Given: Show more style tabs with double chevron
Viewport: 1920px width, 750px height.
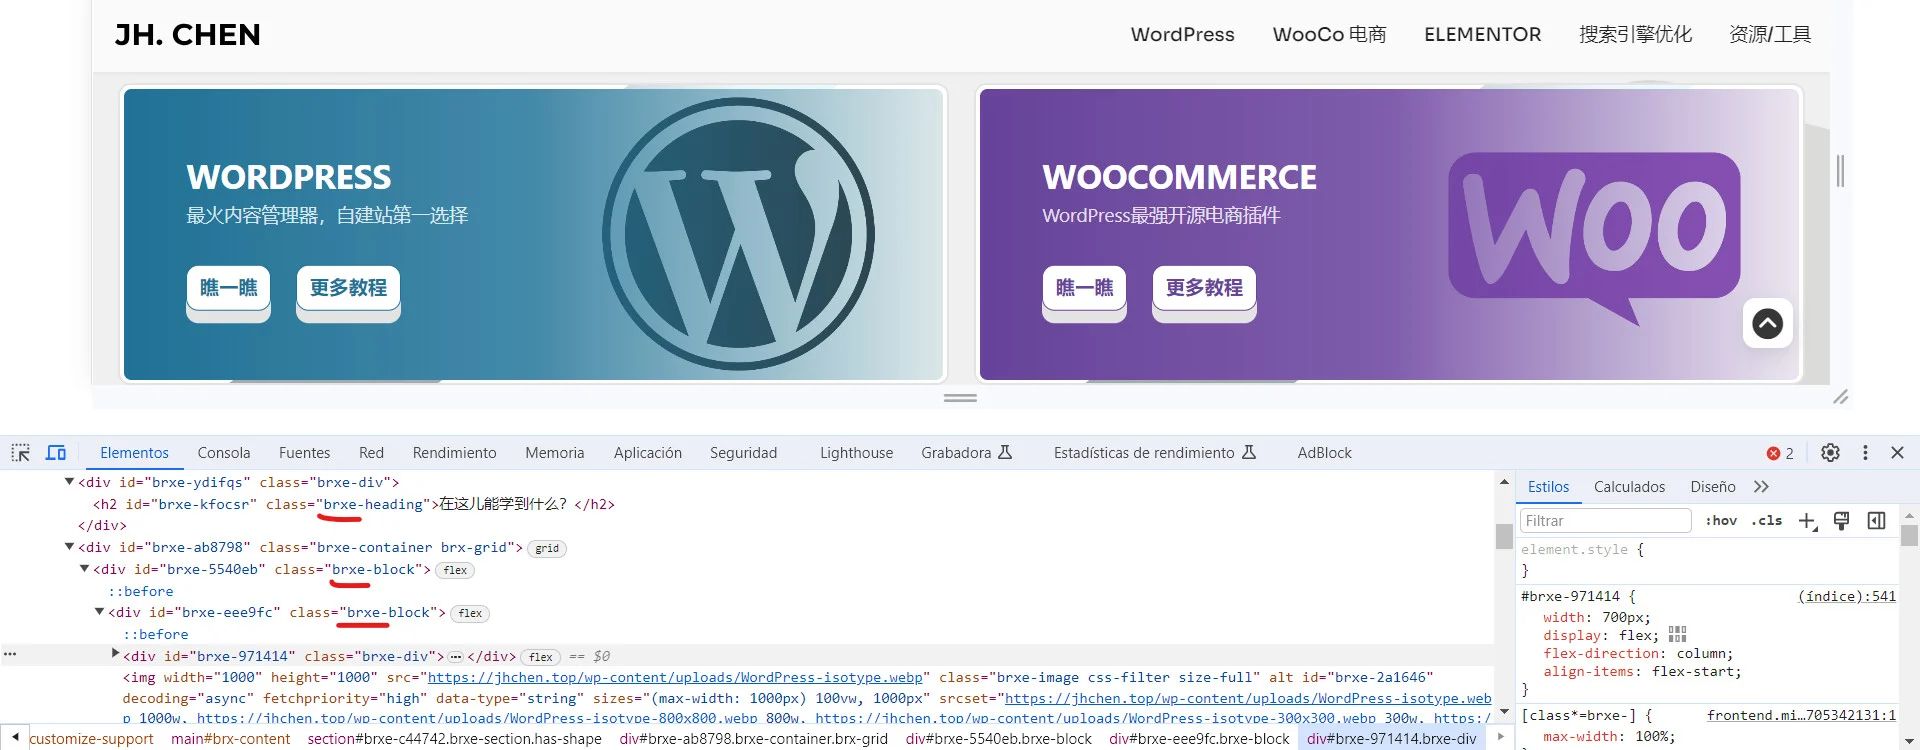Looking at the screenshot, I should (1761, 487).
